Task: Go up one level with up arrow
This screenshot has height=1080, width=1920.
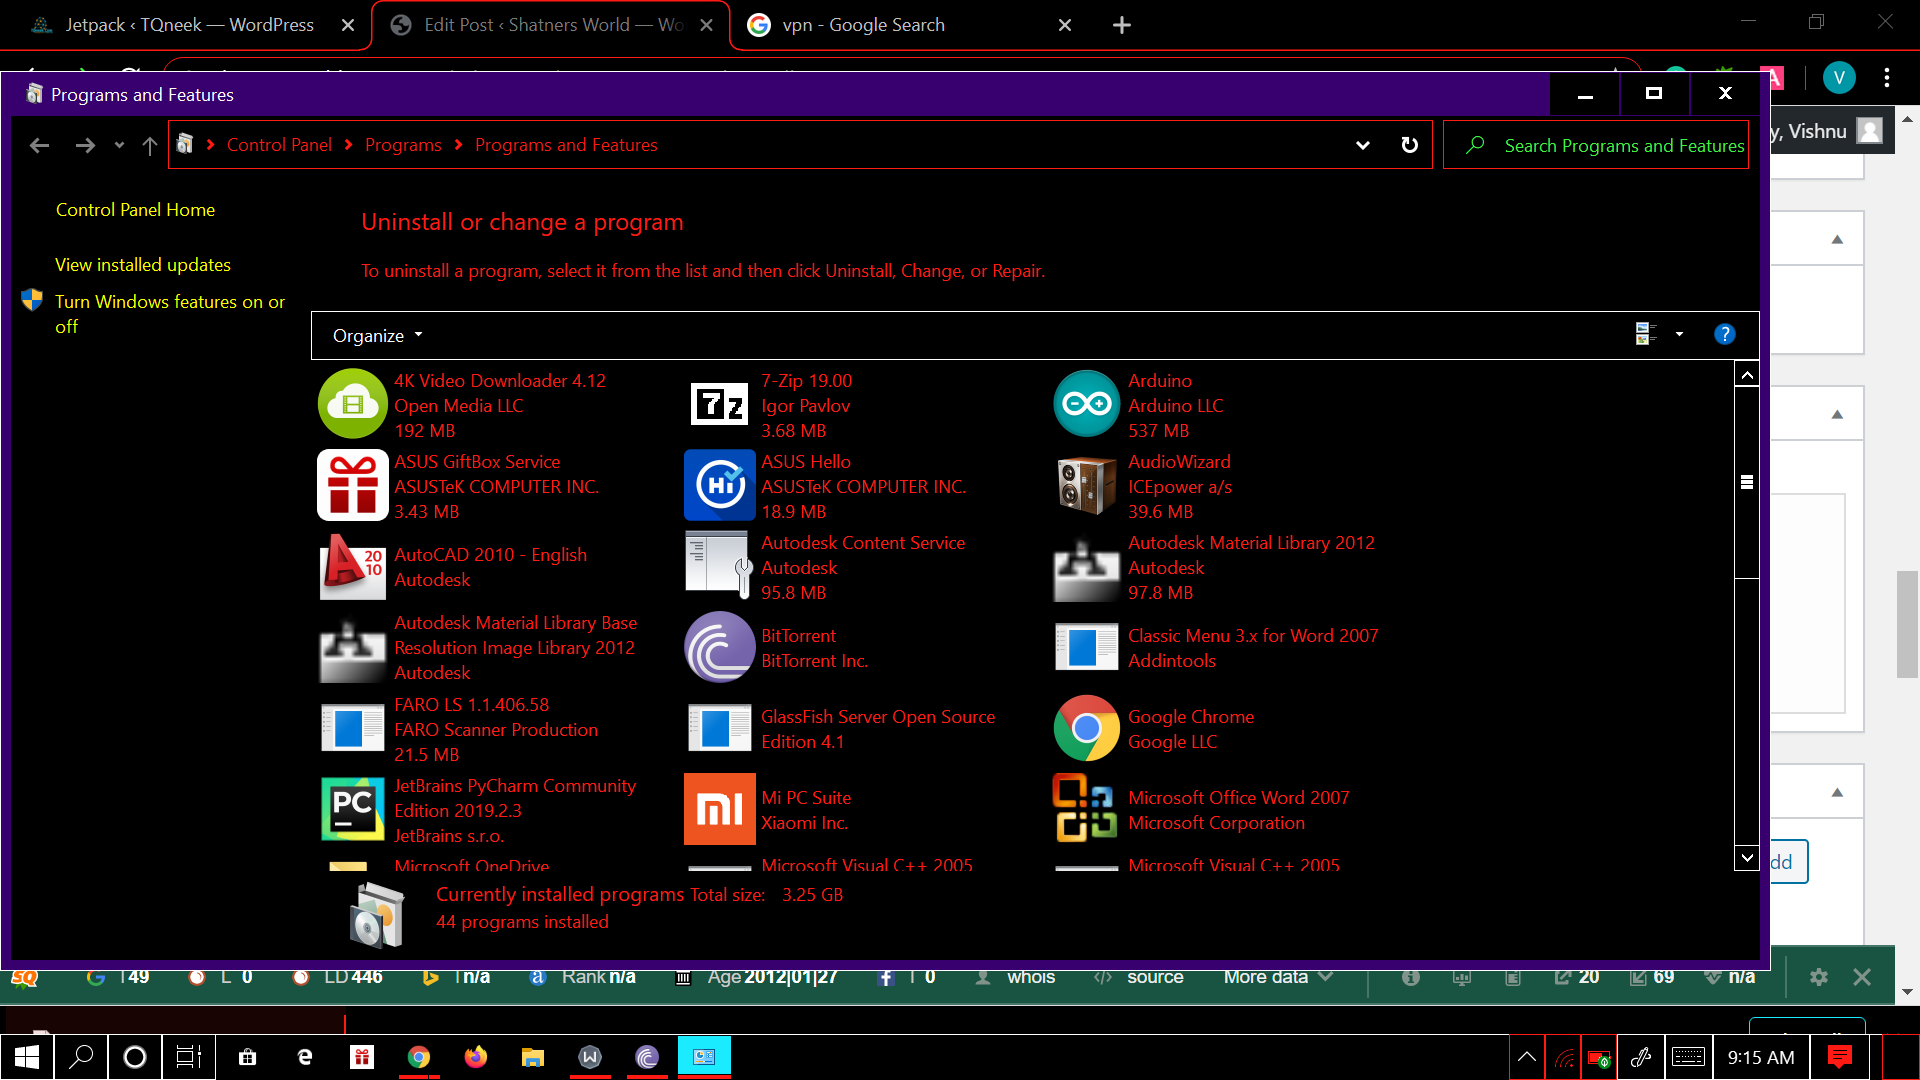Action: tap(150, 146)
